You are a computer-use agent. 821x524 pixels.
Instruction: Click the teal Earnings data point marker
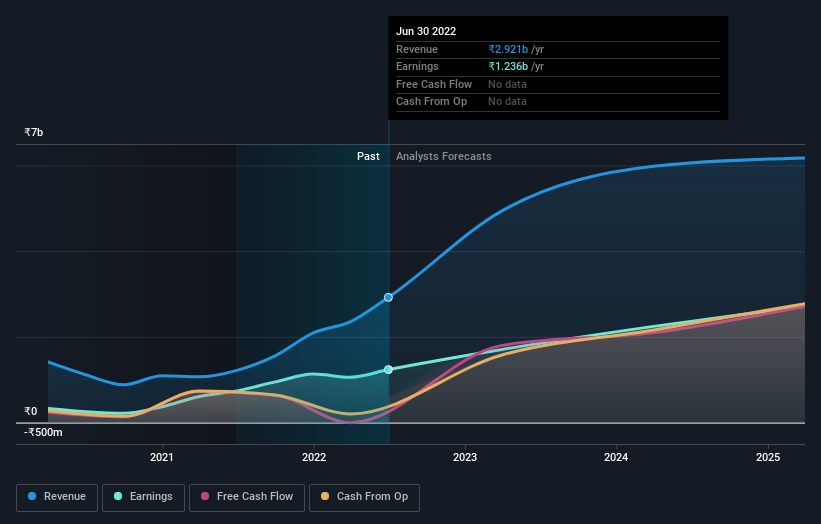point(388,370)
